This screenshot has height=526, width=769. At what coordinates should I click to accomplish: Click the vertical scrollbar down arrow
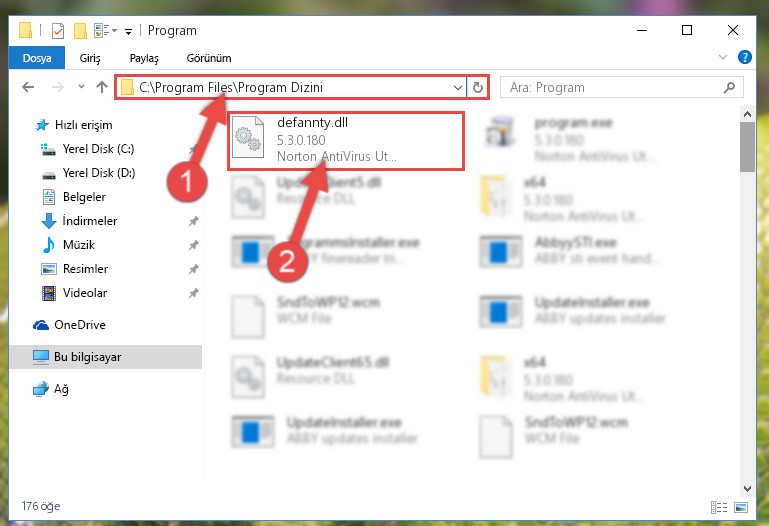click(747, 488)
